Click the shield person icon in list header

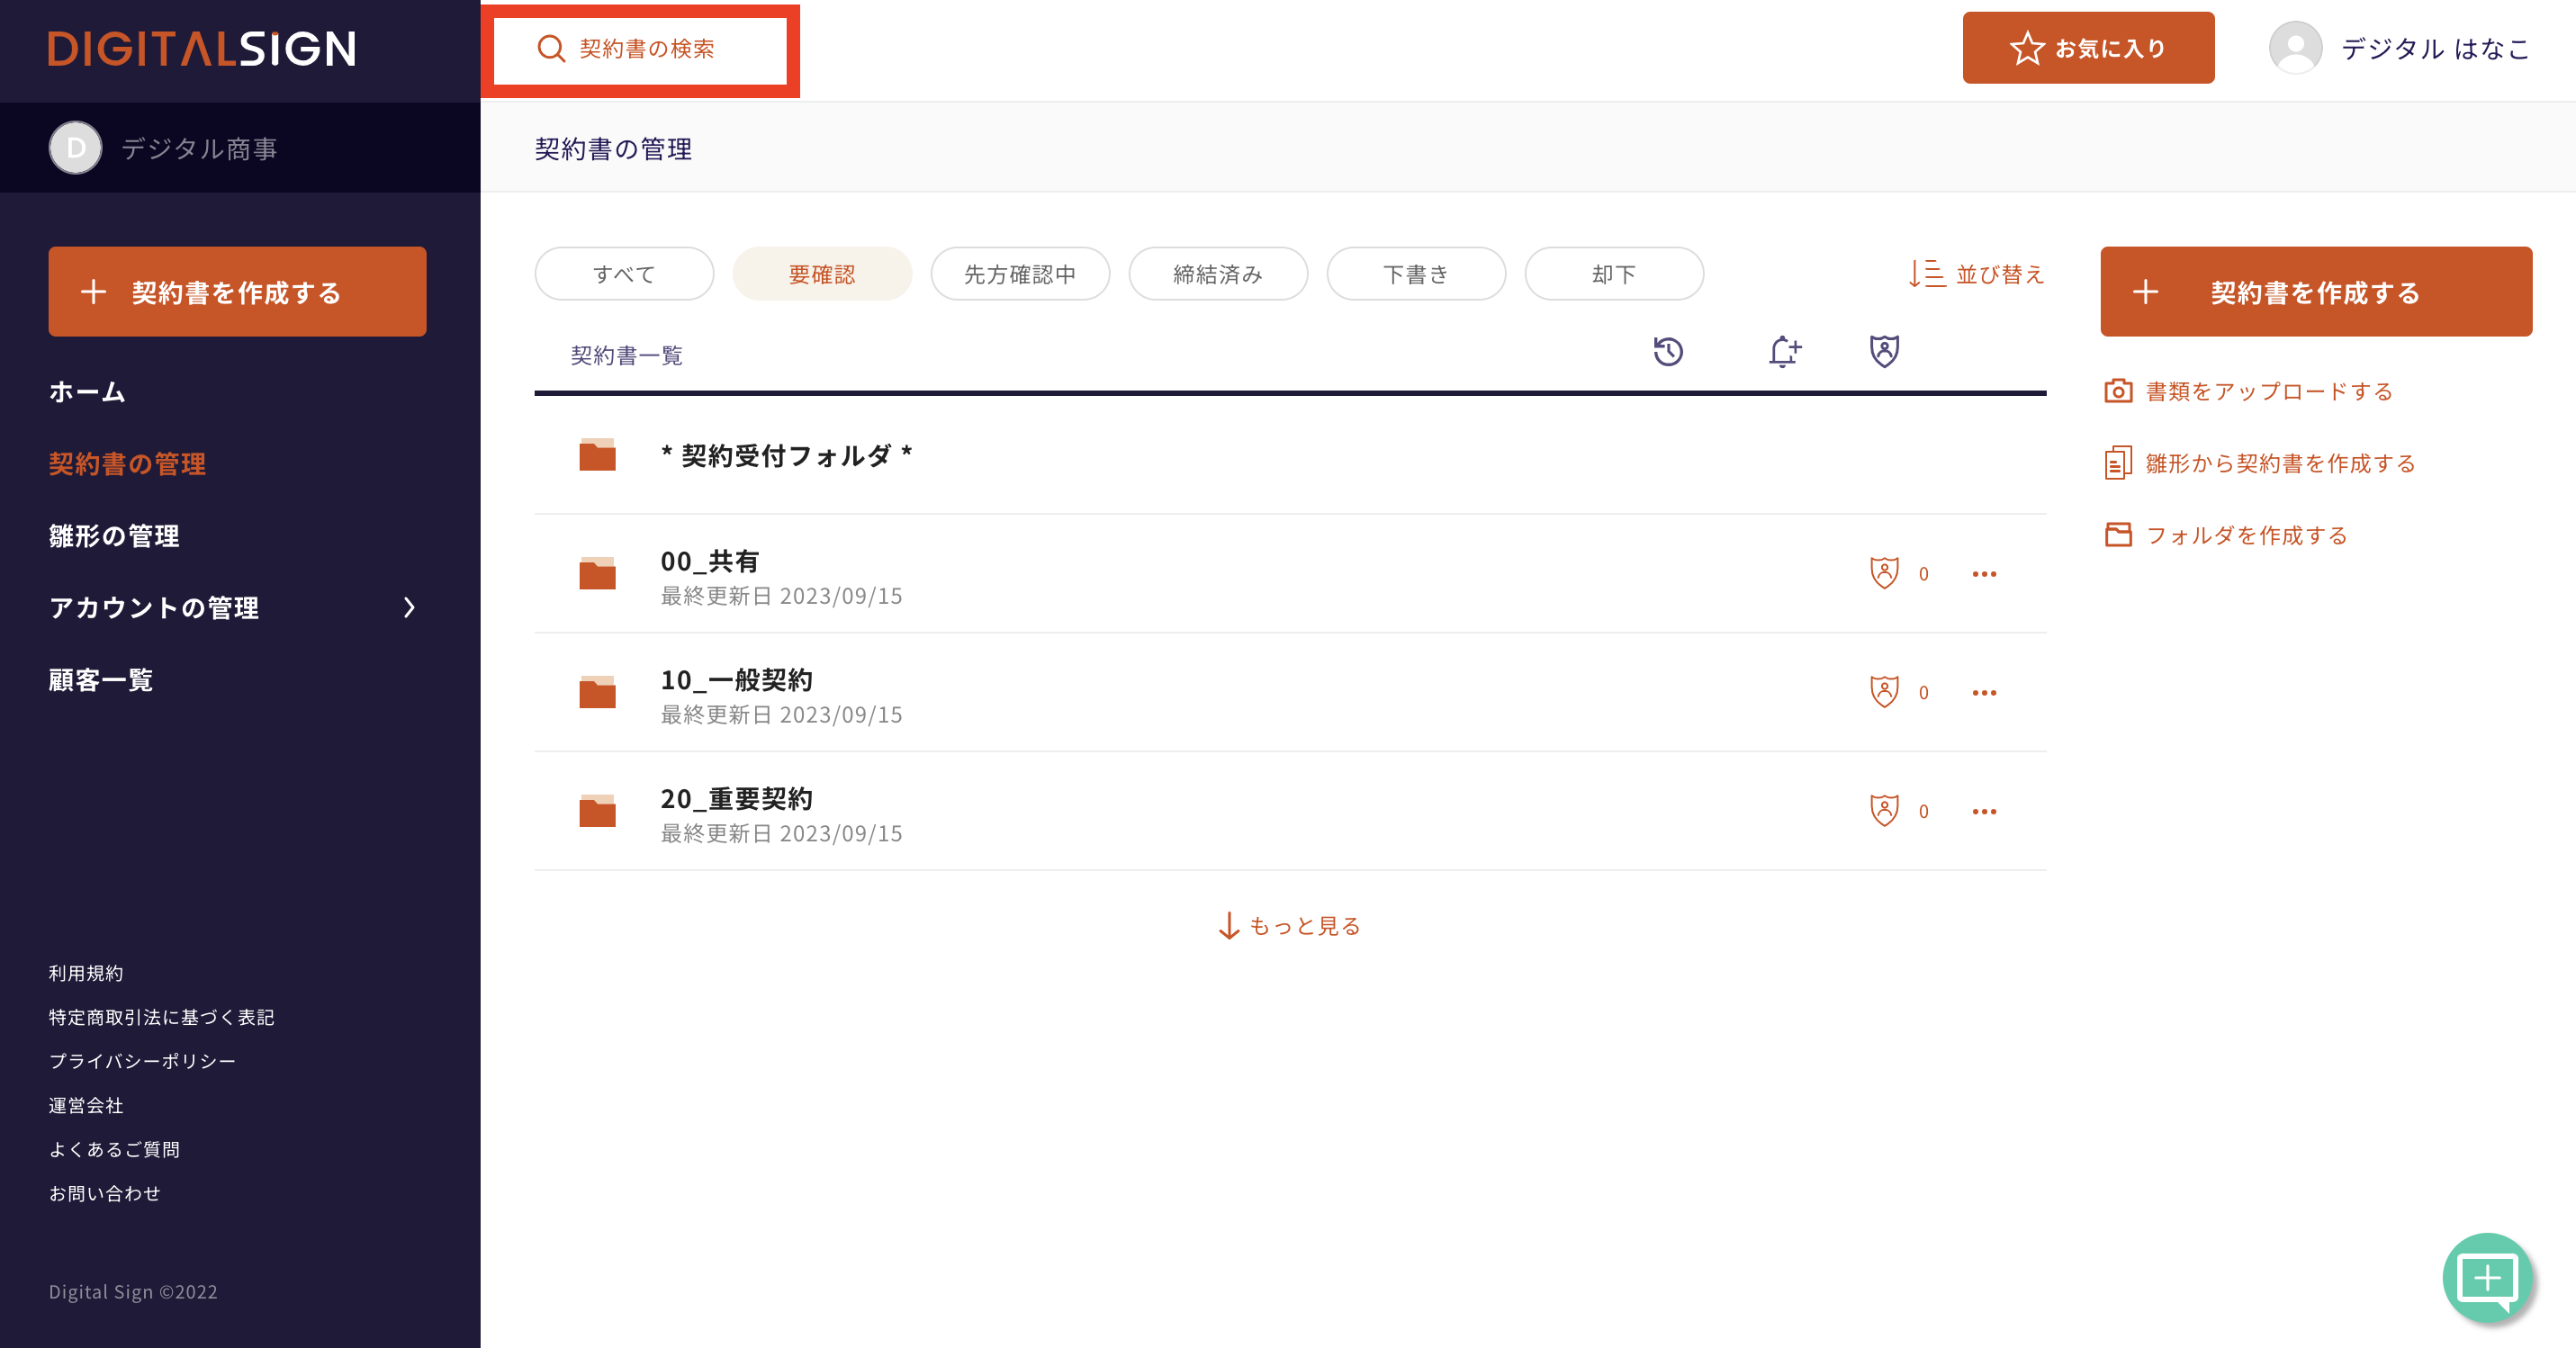(x=1884, y=352)
